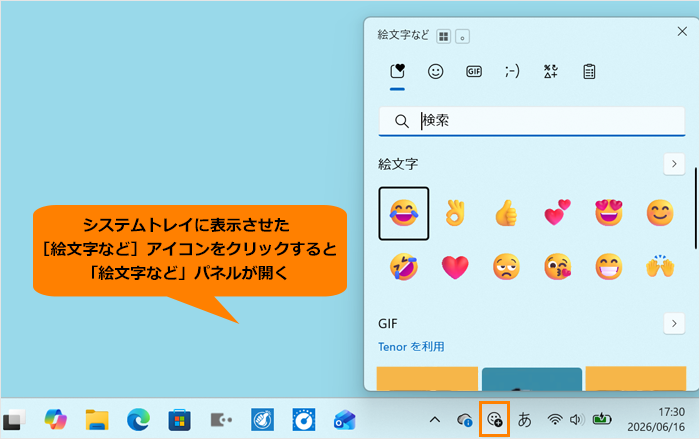Click the 検索 search field
Image resolution: width=700 pixels, height=439 pixels.
531,121
